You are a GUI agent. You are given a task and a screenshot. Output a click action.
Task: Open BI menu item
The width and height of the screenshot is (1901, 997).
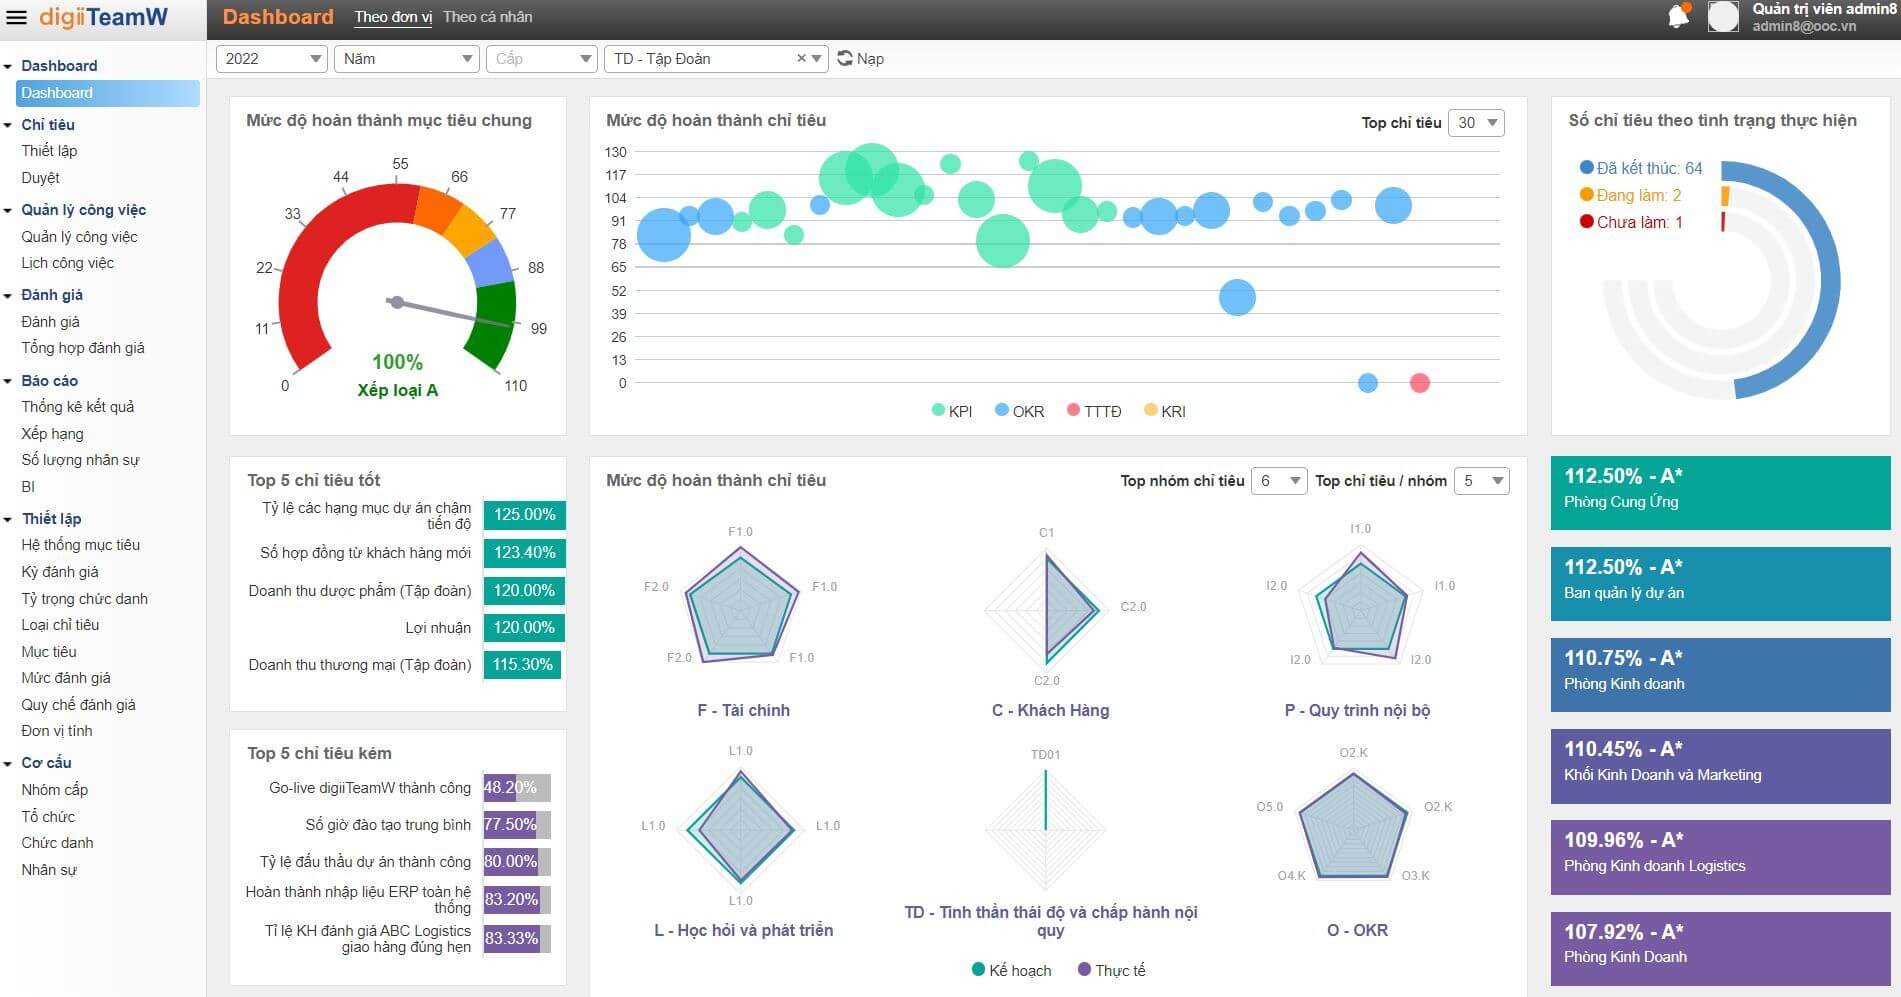(x=28, y=487)
